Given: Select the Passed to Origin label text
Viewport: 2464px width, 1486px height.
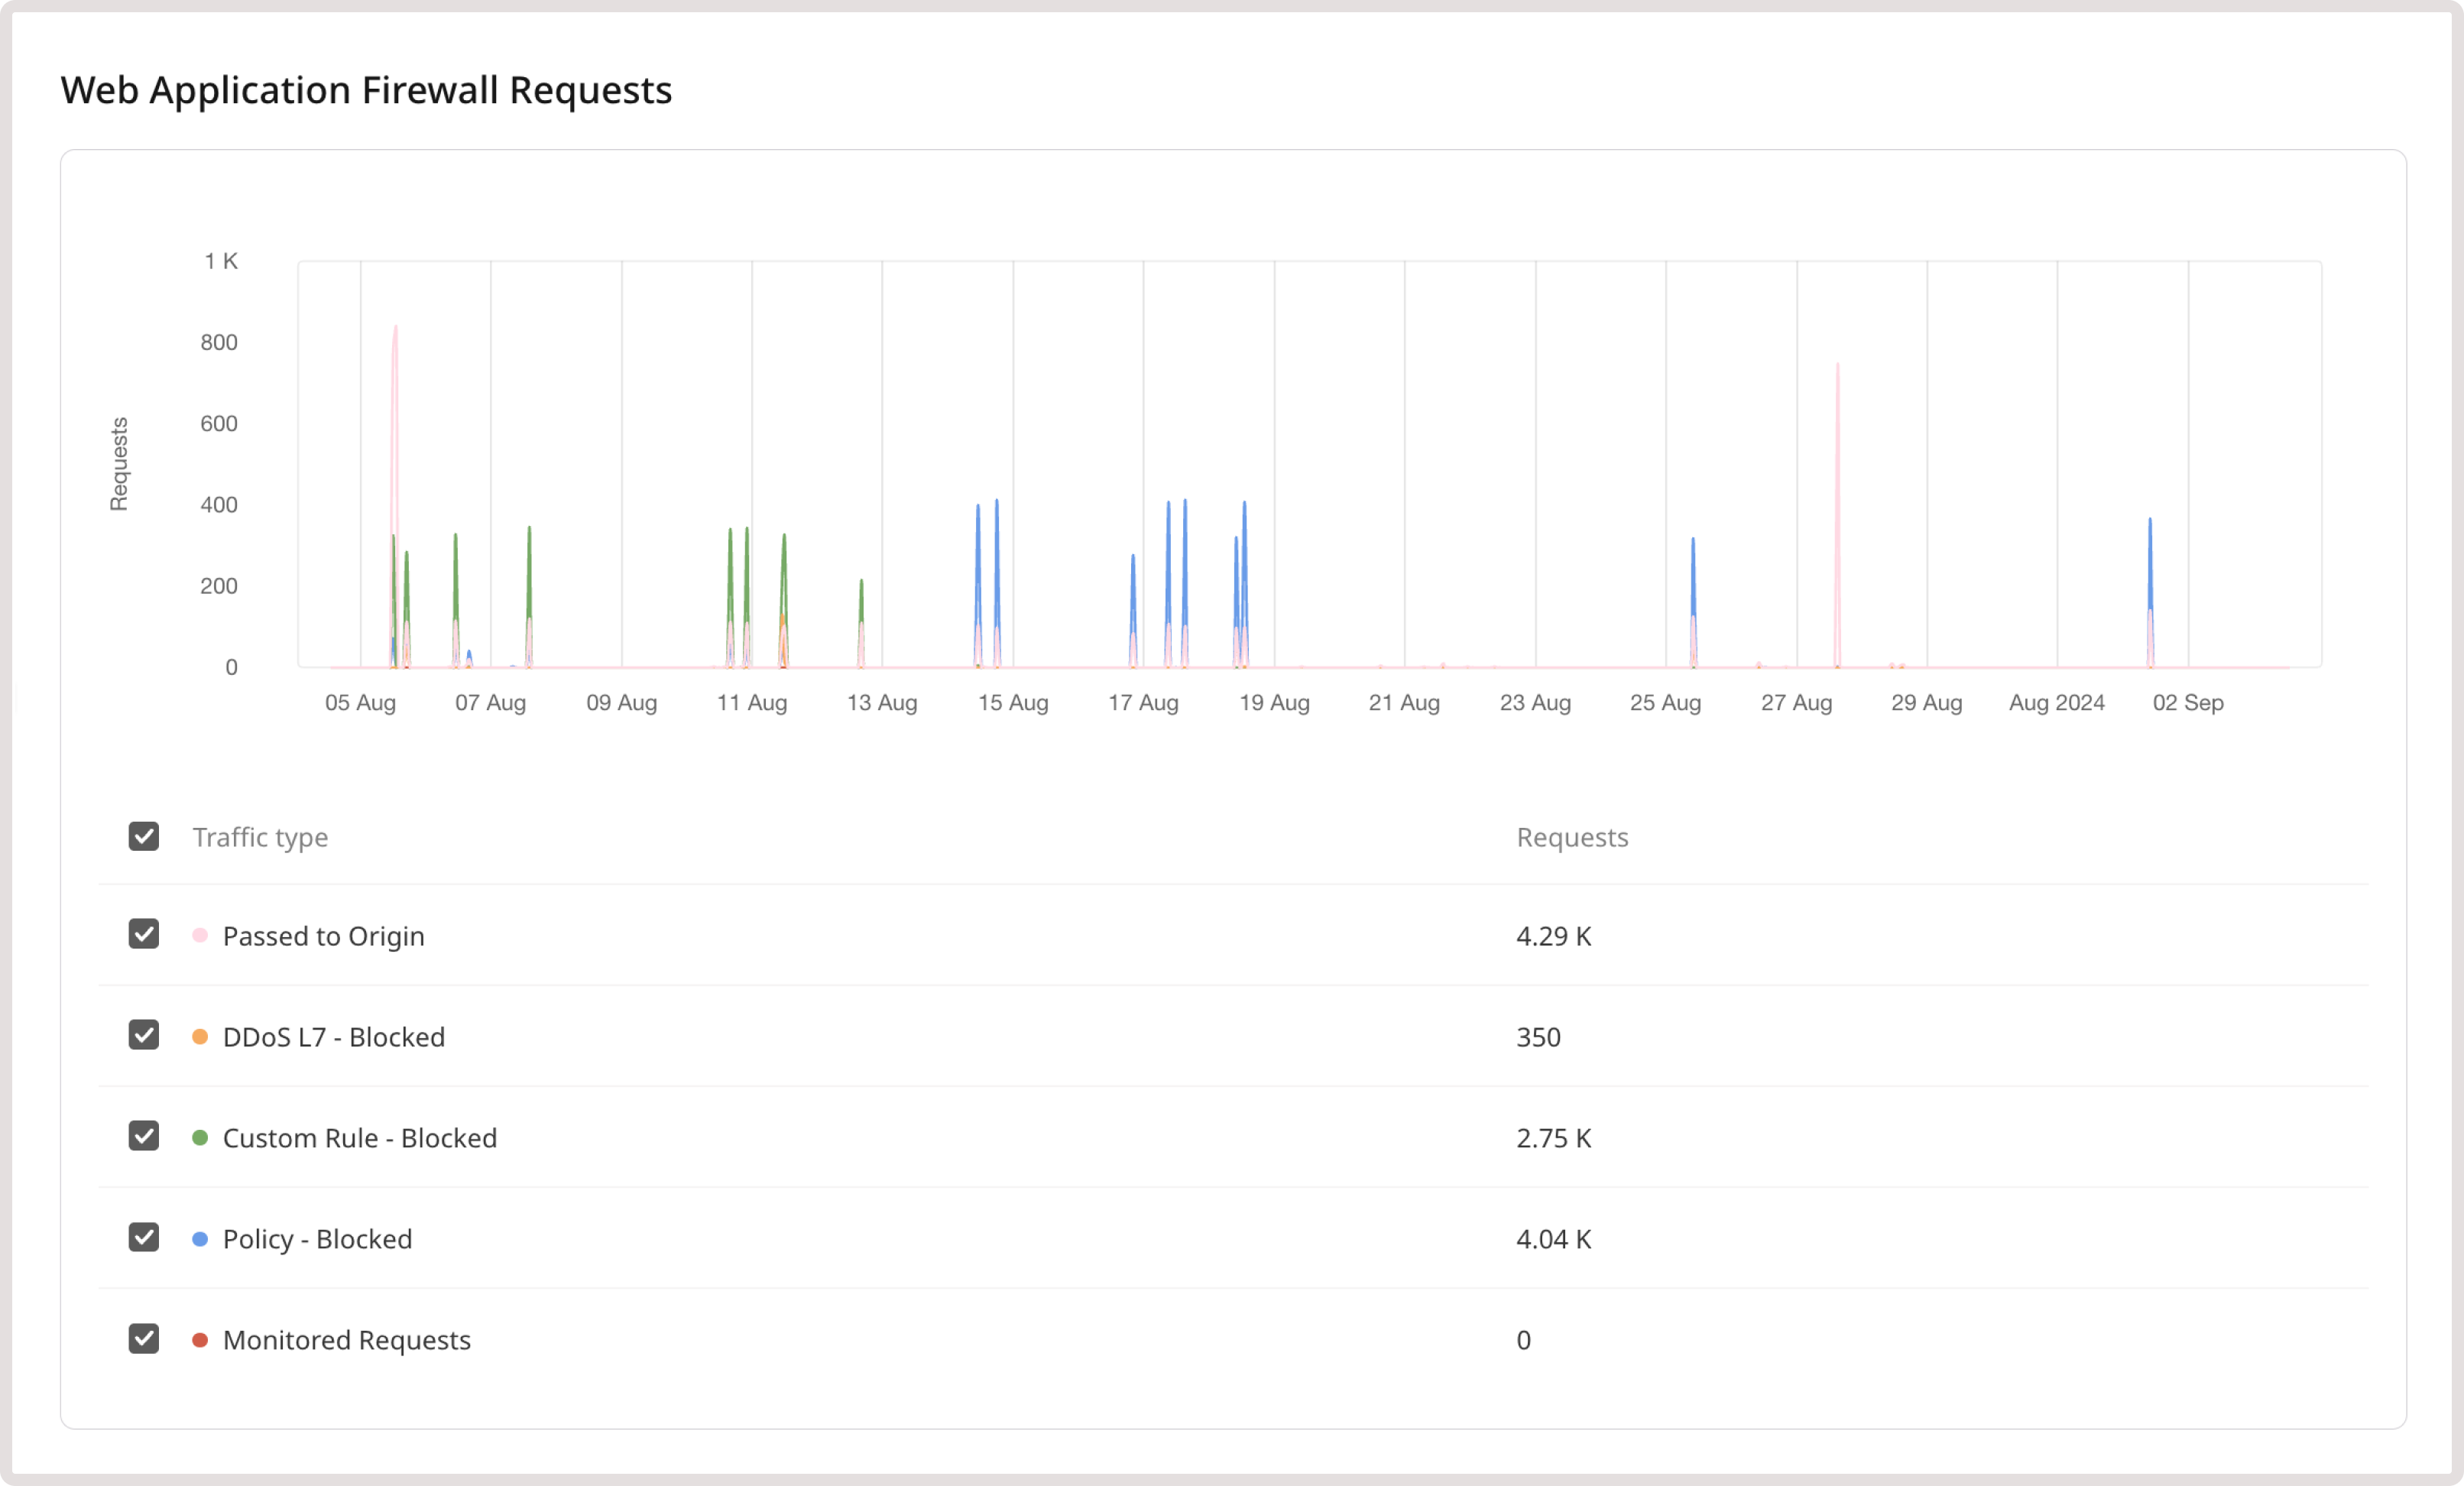Looking at the screenshot, I should 322,936.
